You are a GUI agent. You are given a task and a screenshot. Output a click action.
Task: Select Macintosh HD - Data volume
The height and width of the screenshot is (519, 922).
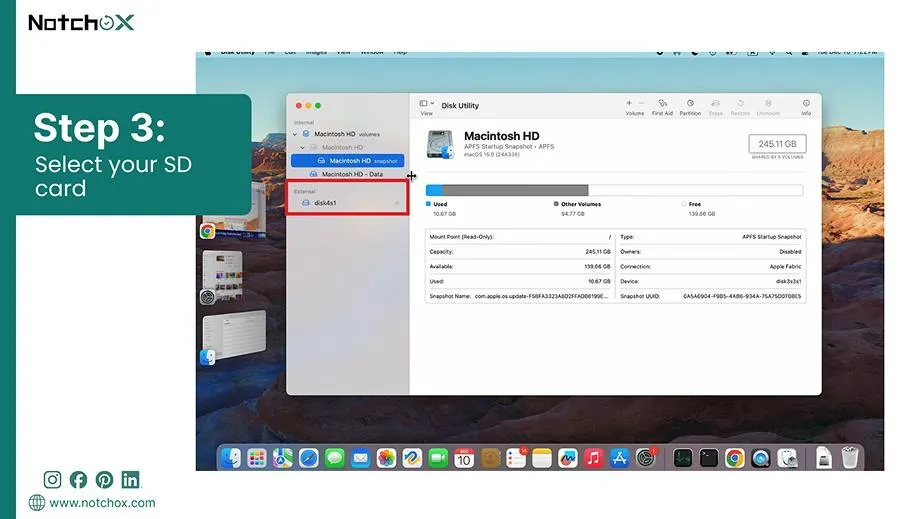[348, 174]
